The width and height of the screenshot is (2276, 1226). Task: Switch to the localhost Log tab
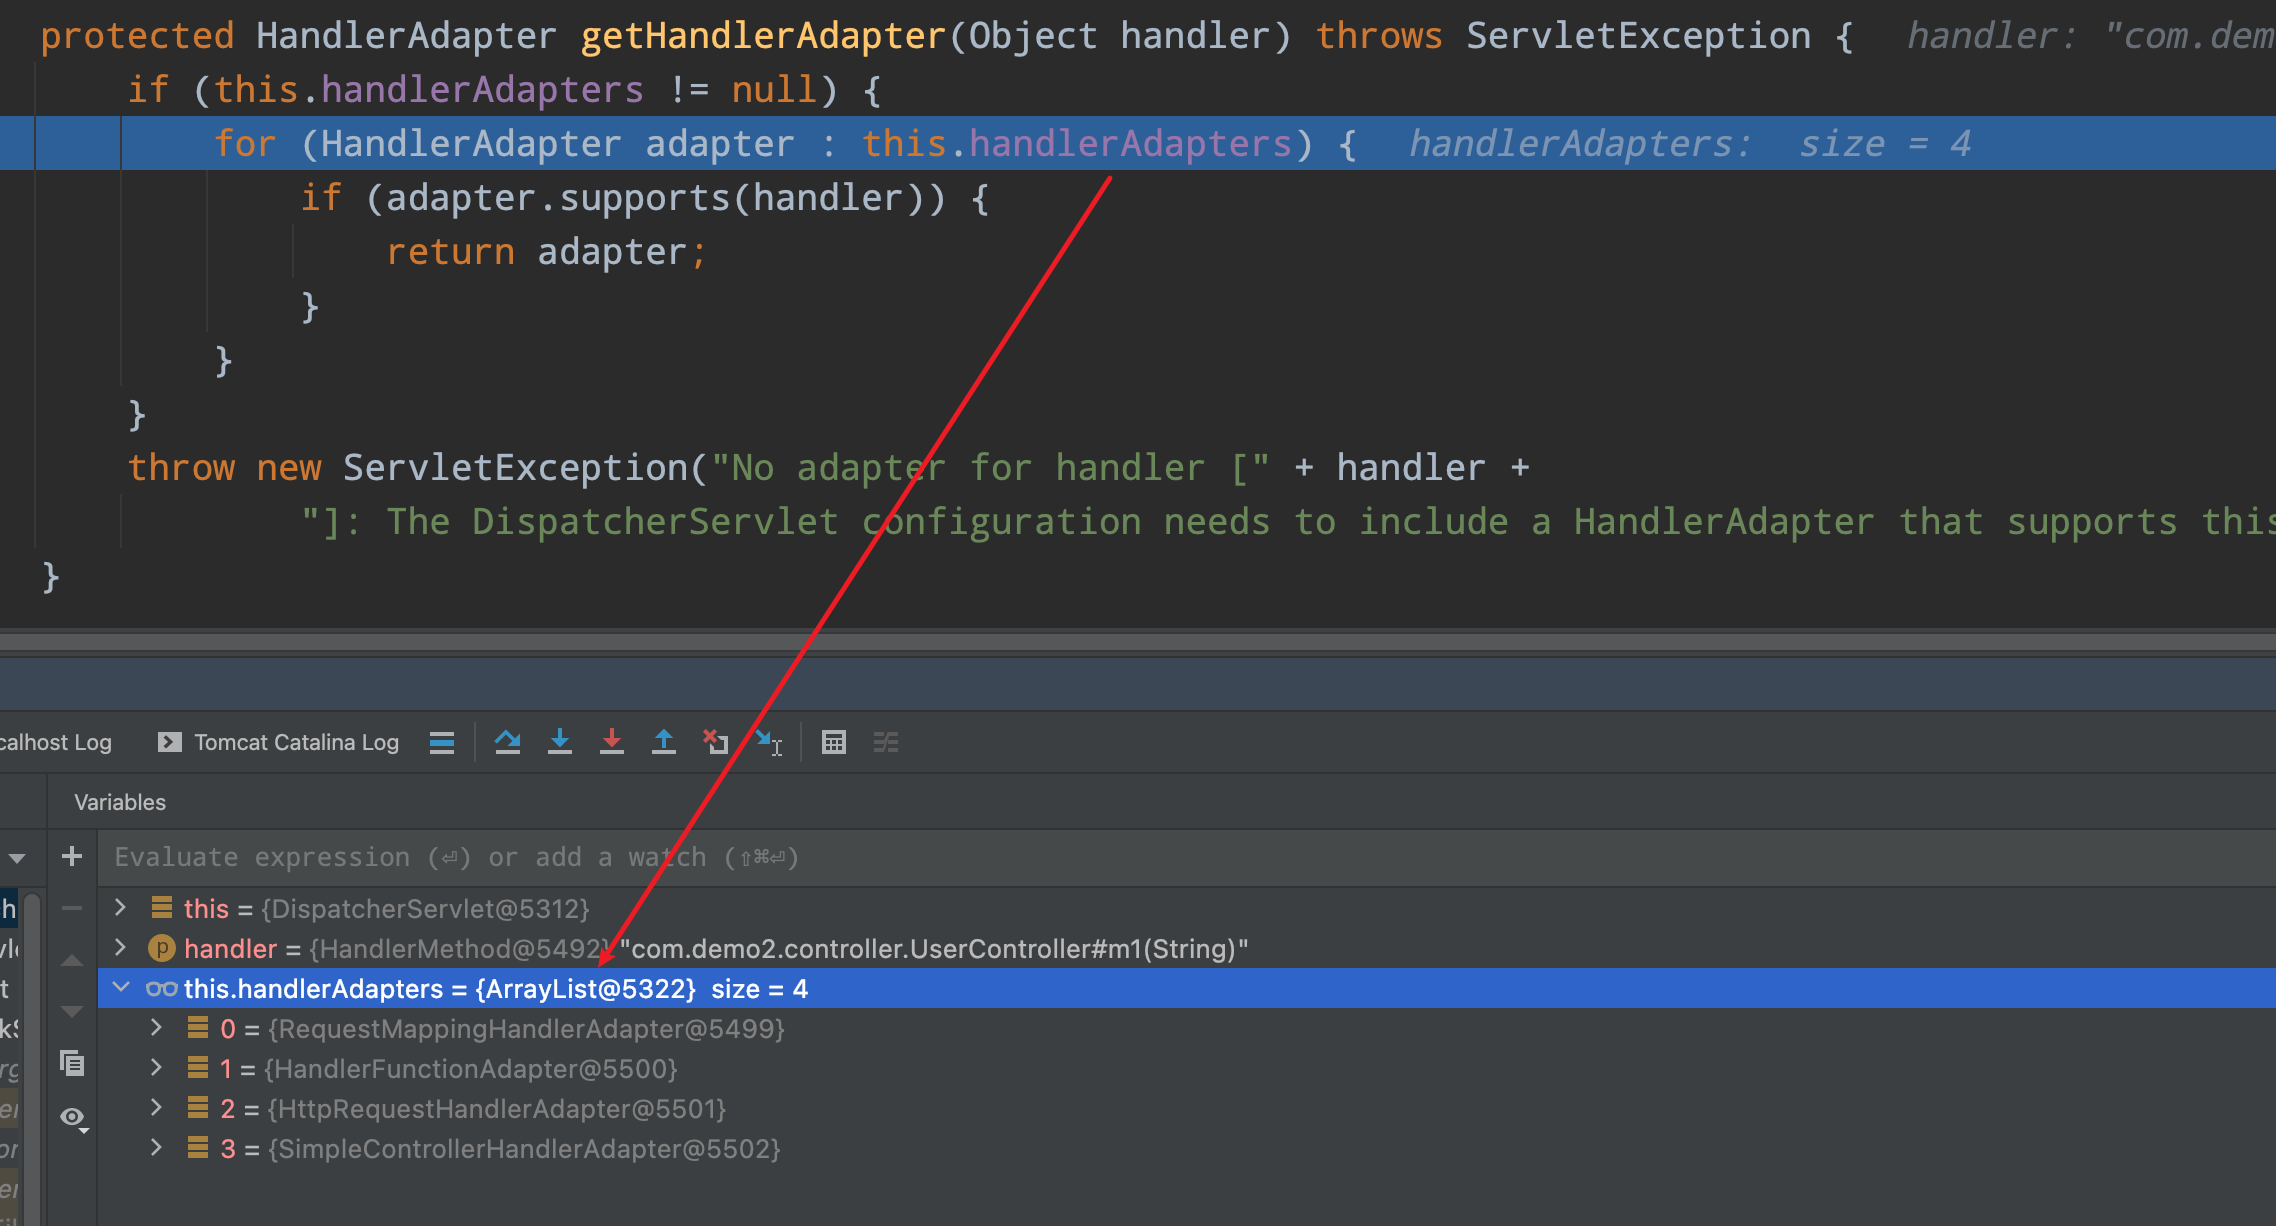[55, 742]
